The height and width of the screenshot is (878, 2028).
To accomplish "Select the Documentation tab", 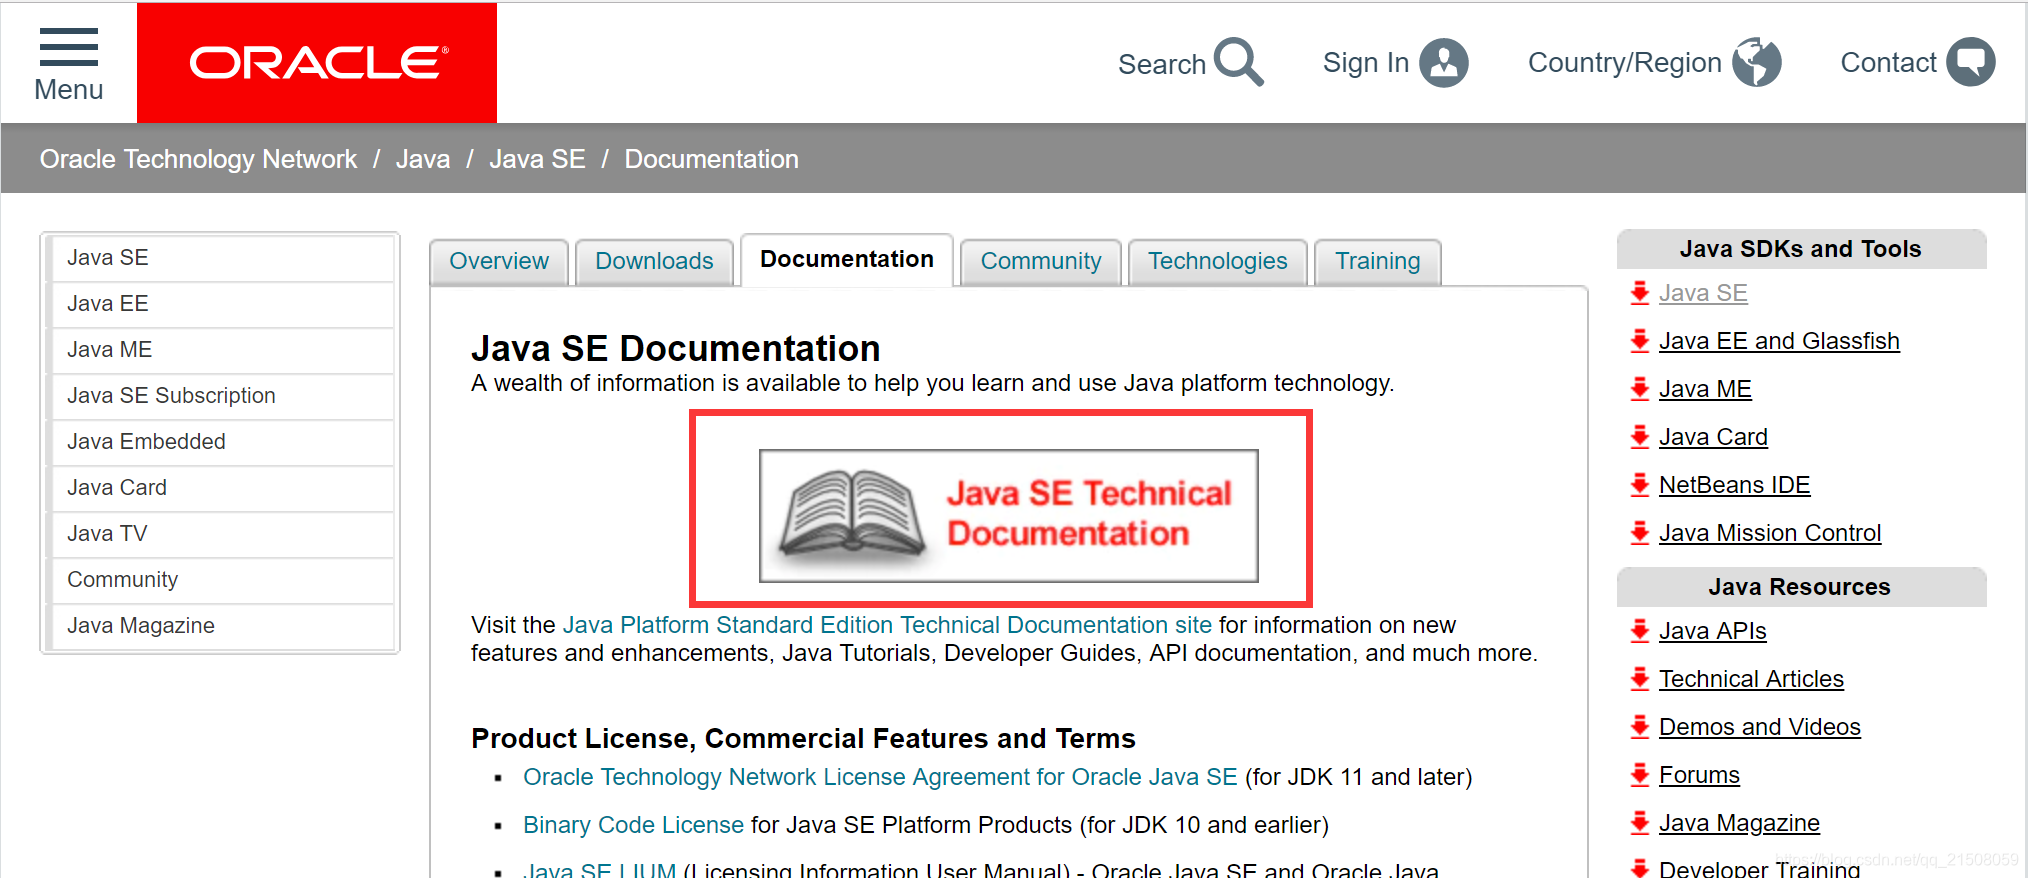I will tap(847, 260).
